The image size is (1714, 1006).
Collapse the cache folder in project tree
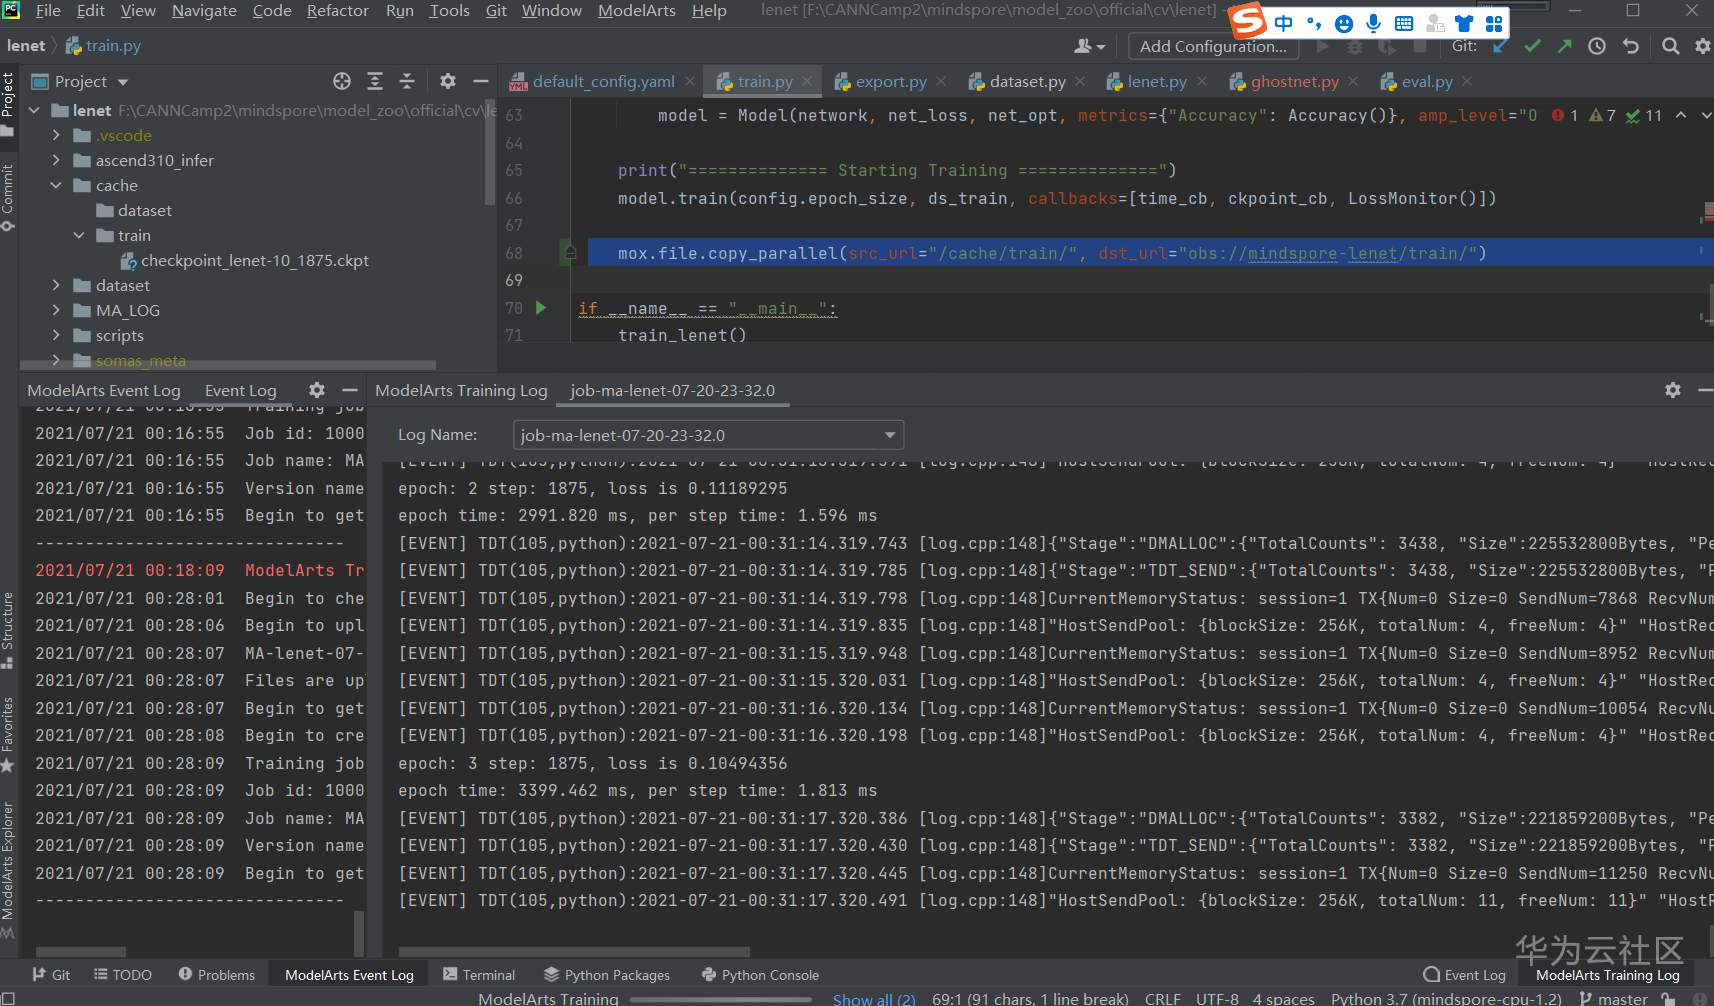click(57, 185)
